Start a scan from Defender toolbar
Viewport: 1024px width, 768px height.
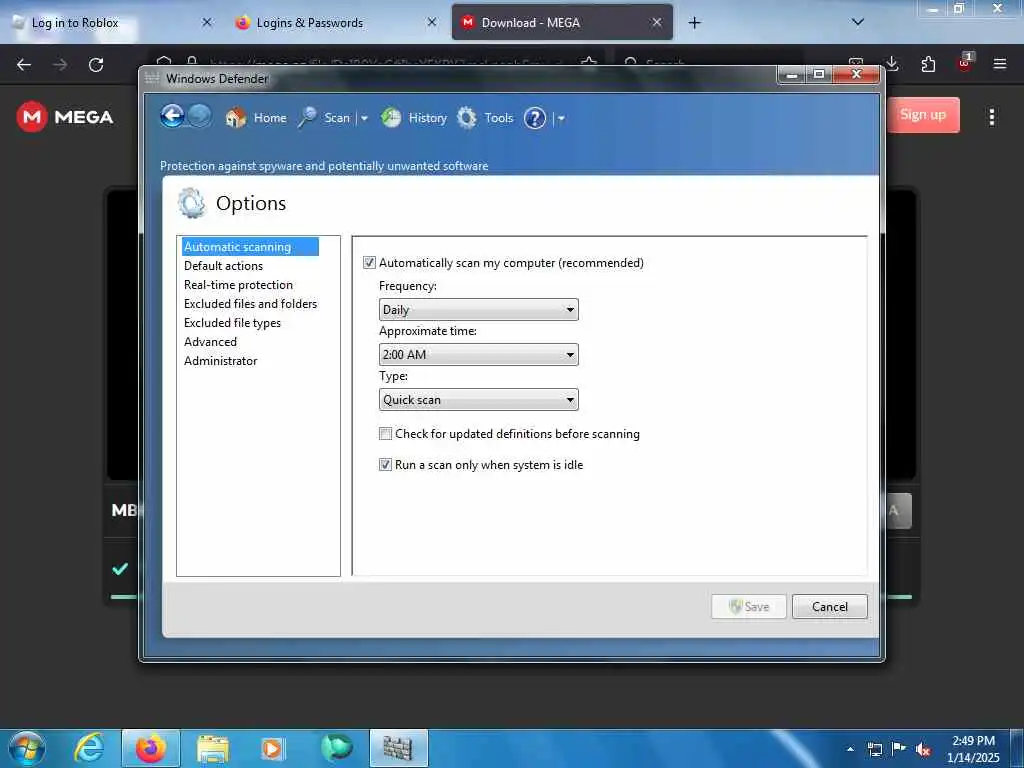click(325, 118)
